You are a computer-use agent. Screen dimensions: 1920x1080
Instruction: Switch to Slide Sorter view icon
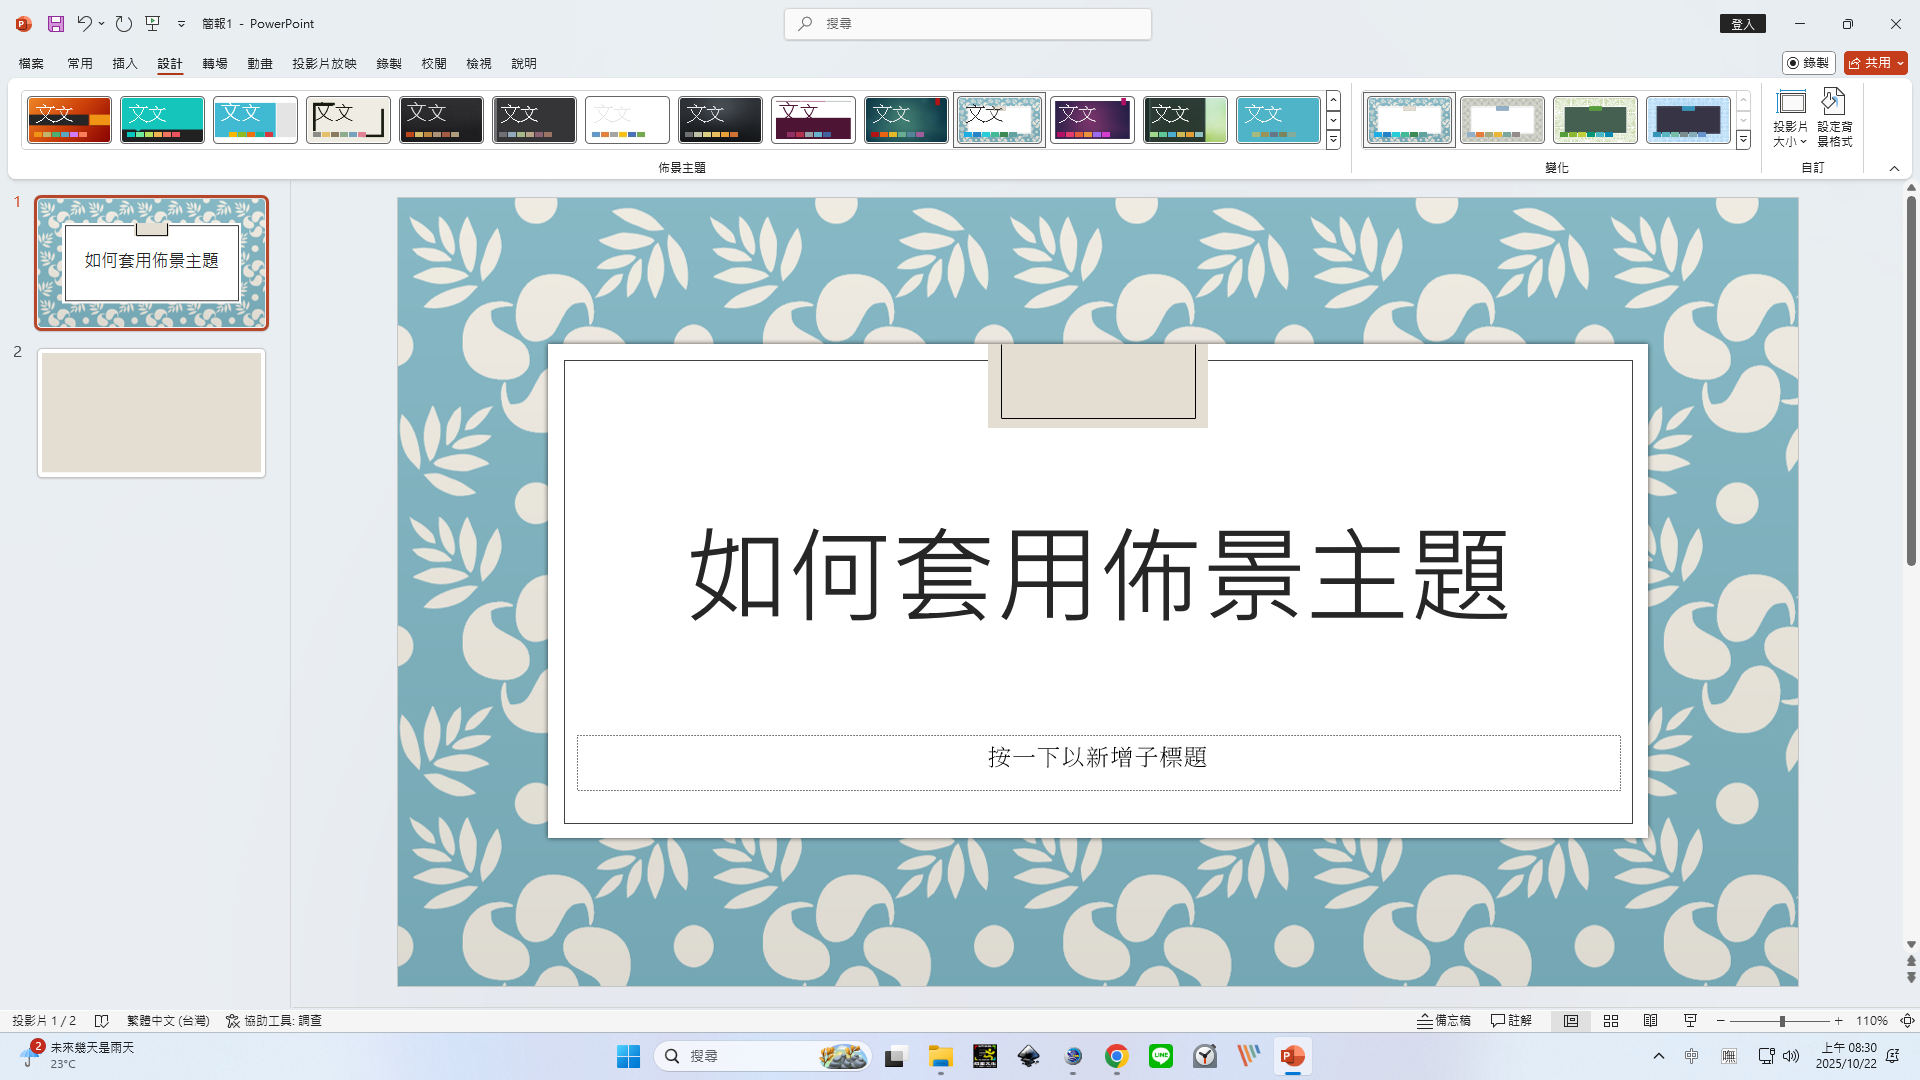(x=1610, y=1021)
